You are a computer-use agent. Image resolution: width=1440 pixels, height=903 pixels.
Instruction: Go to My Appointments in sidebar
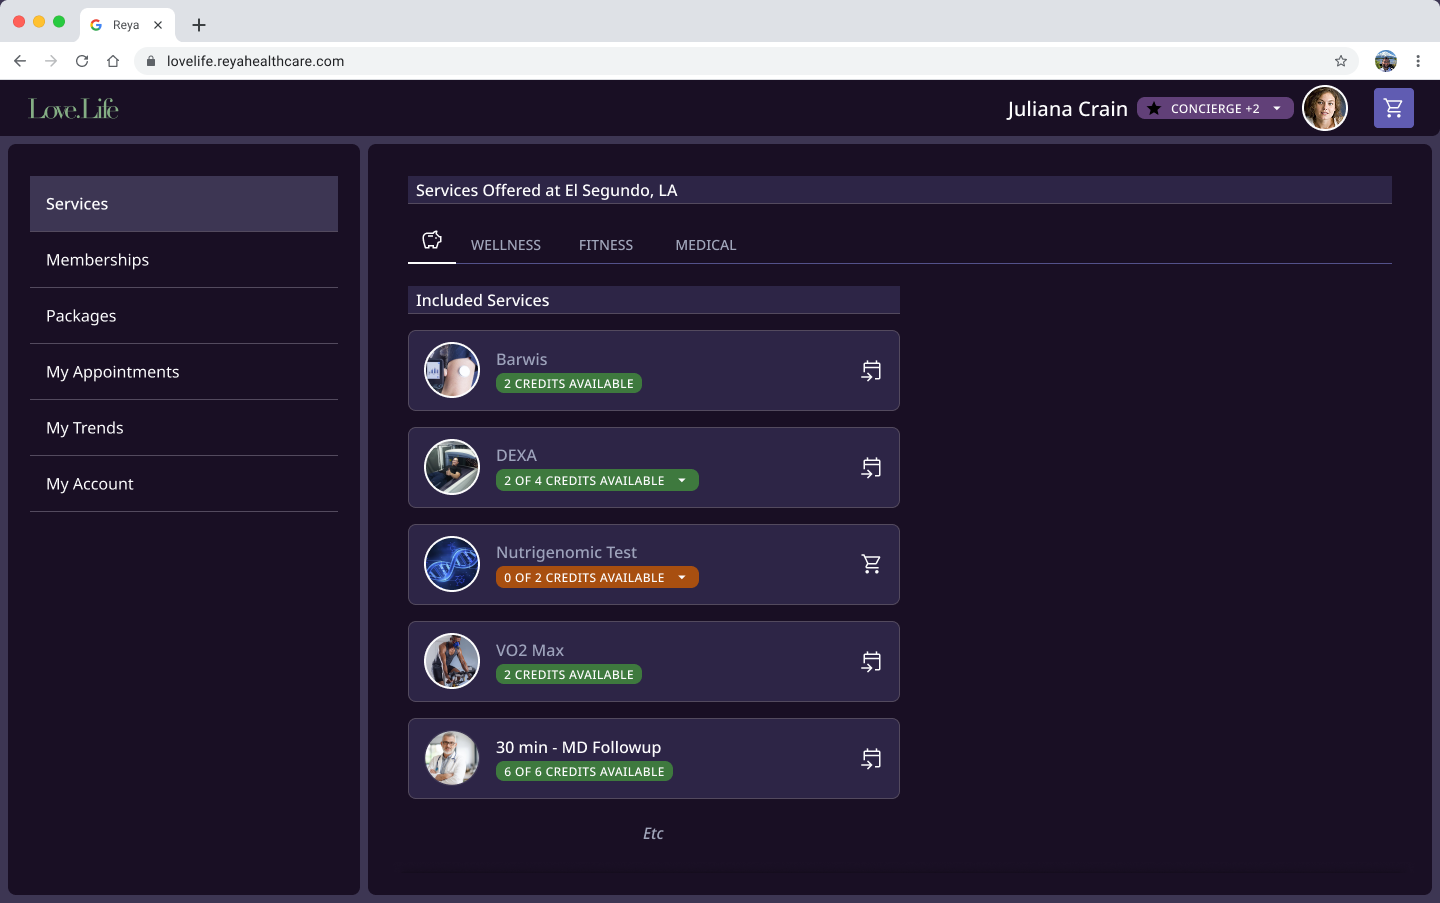pyautogui.click(x=113, y=372)
